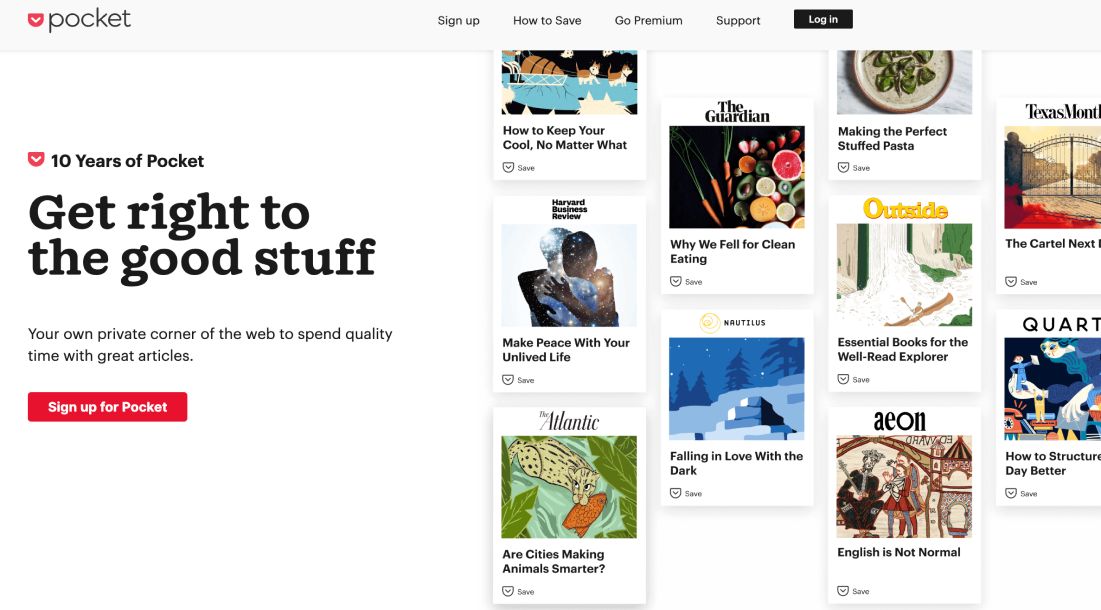Save the Are Cities Making Animals Smarter article
This screenshot has width=1101, height=610.
(518, 592)
